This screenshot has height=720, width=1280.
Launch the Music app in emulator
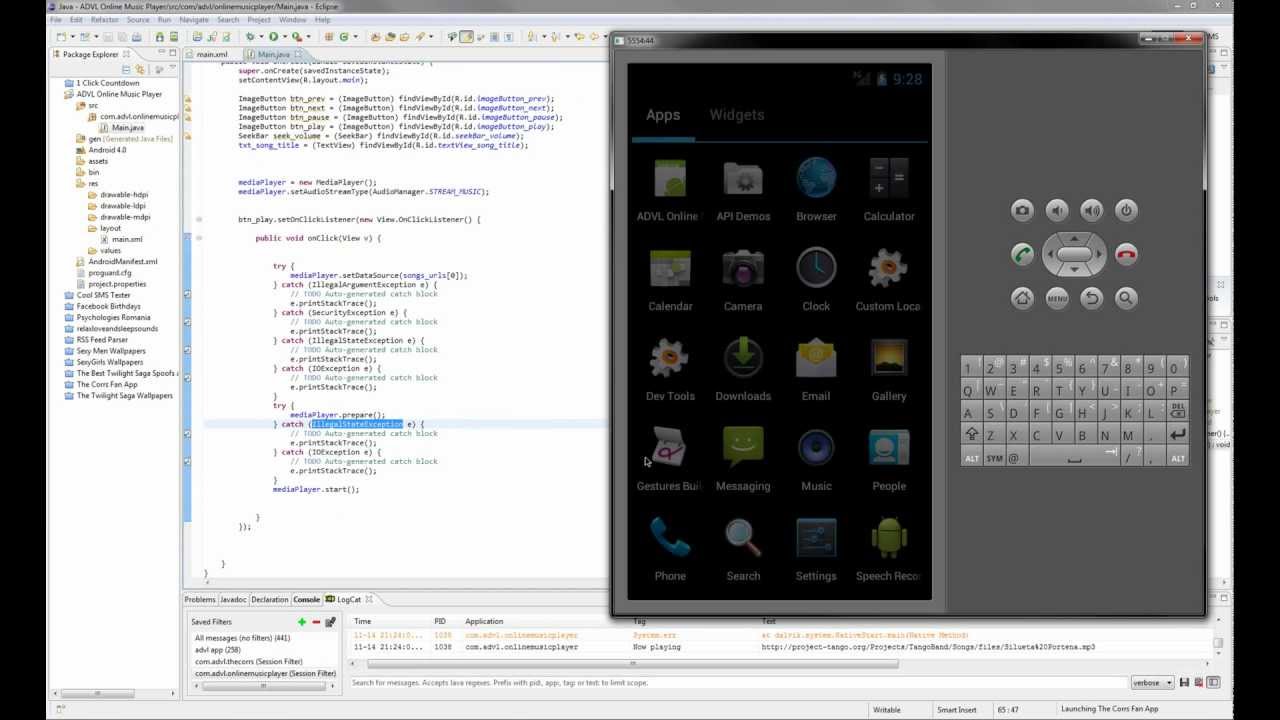tap(816, 460)
